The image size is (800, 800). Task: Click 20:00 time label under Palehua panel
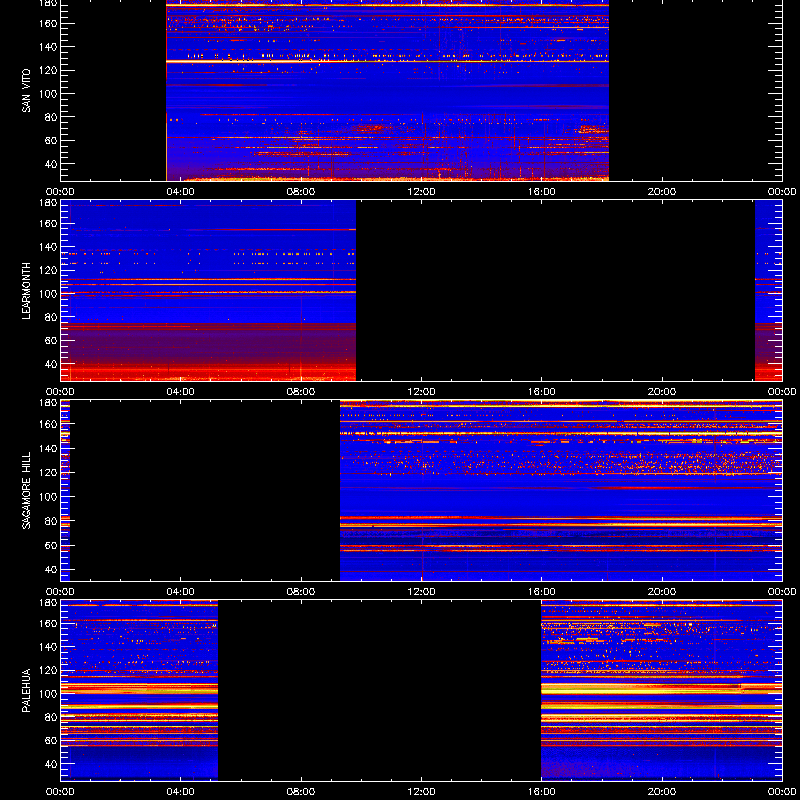(662, 792)
